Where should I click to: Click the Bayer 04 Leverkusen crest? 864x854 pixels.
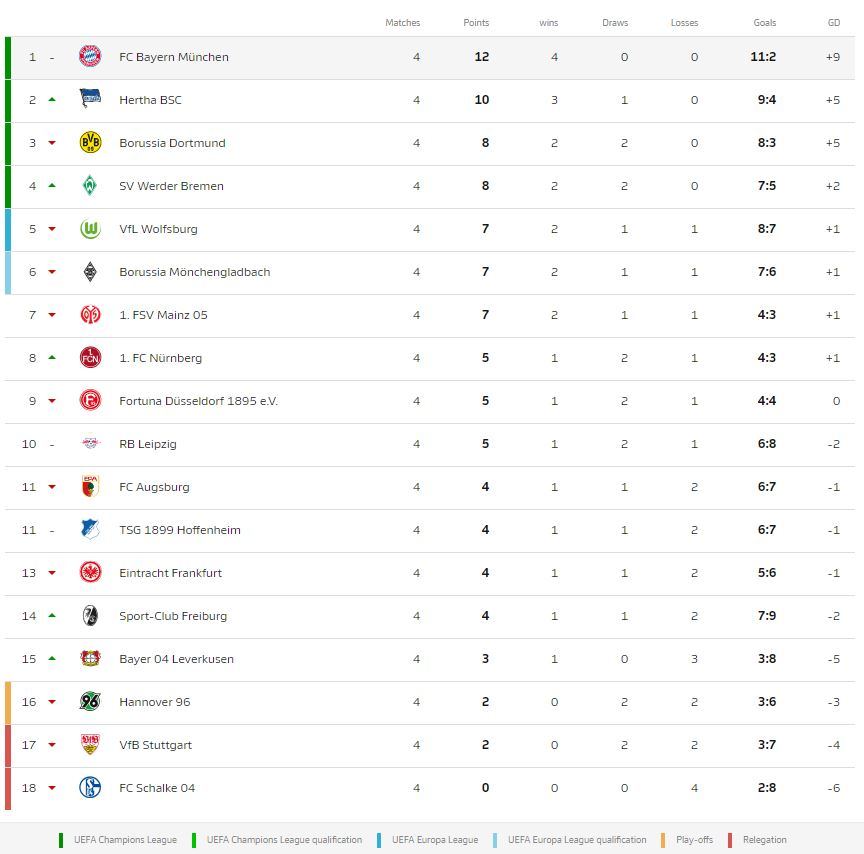coord(90,659)
